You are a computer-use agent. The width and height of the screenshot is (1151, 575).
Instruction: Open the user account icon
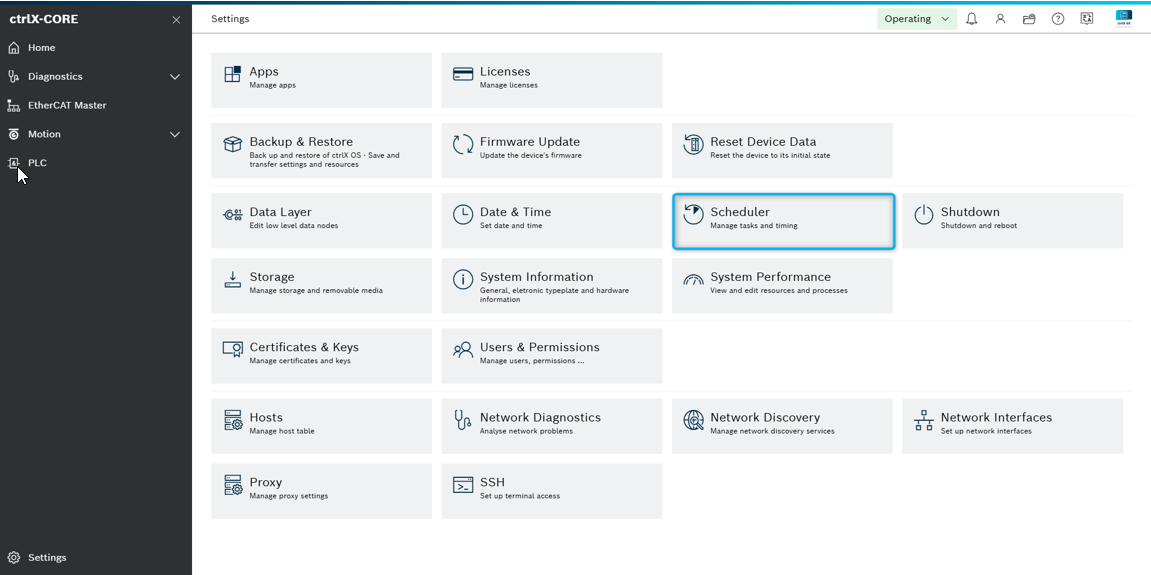pyautogui.click(x=1000, y=19)
